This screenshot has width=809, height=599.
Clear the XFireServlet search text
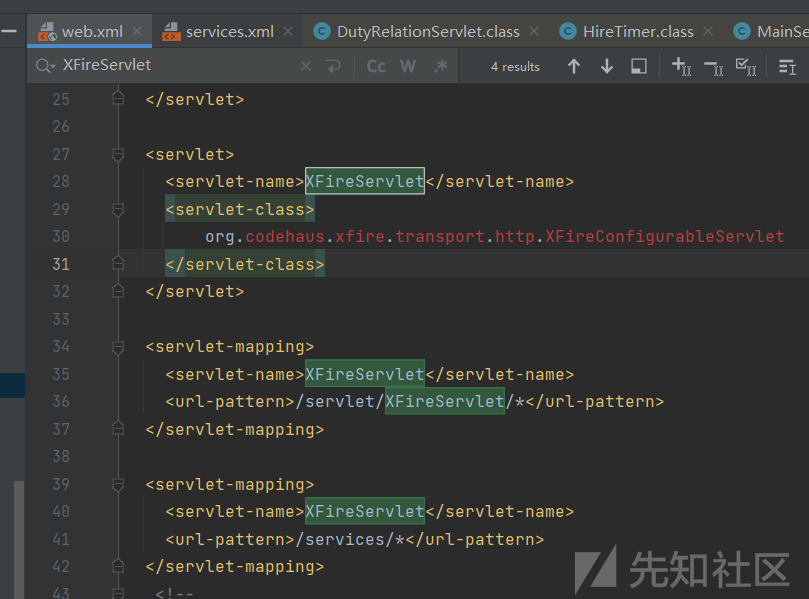(x=306, y=66)
